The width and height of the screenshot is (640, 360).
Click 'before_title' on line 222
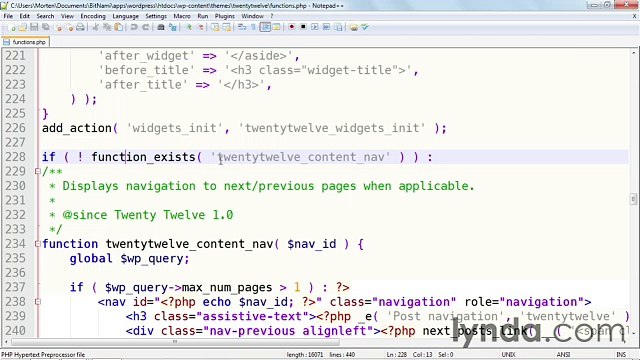click(146, 70)
